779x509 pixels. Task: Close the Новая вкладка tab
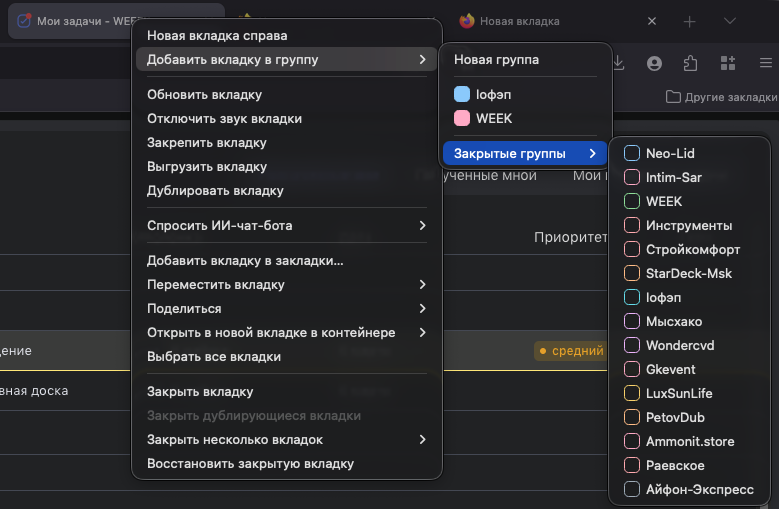tap(652, 21)
